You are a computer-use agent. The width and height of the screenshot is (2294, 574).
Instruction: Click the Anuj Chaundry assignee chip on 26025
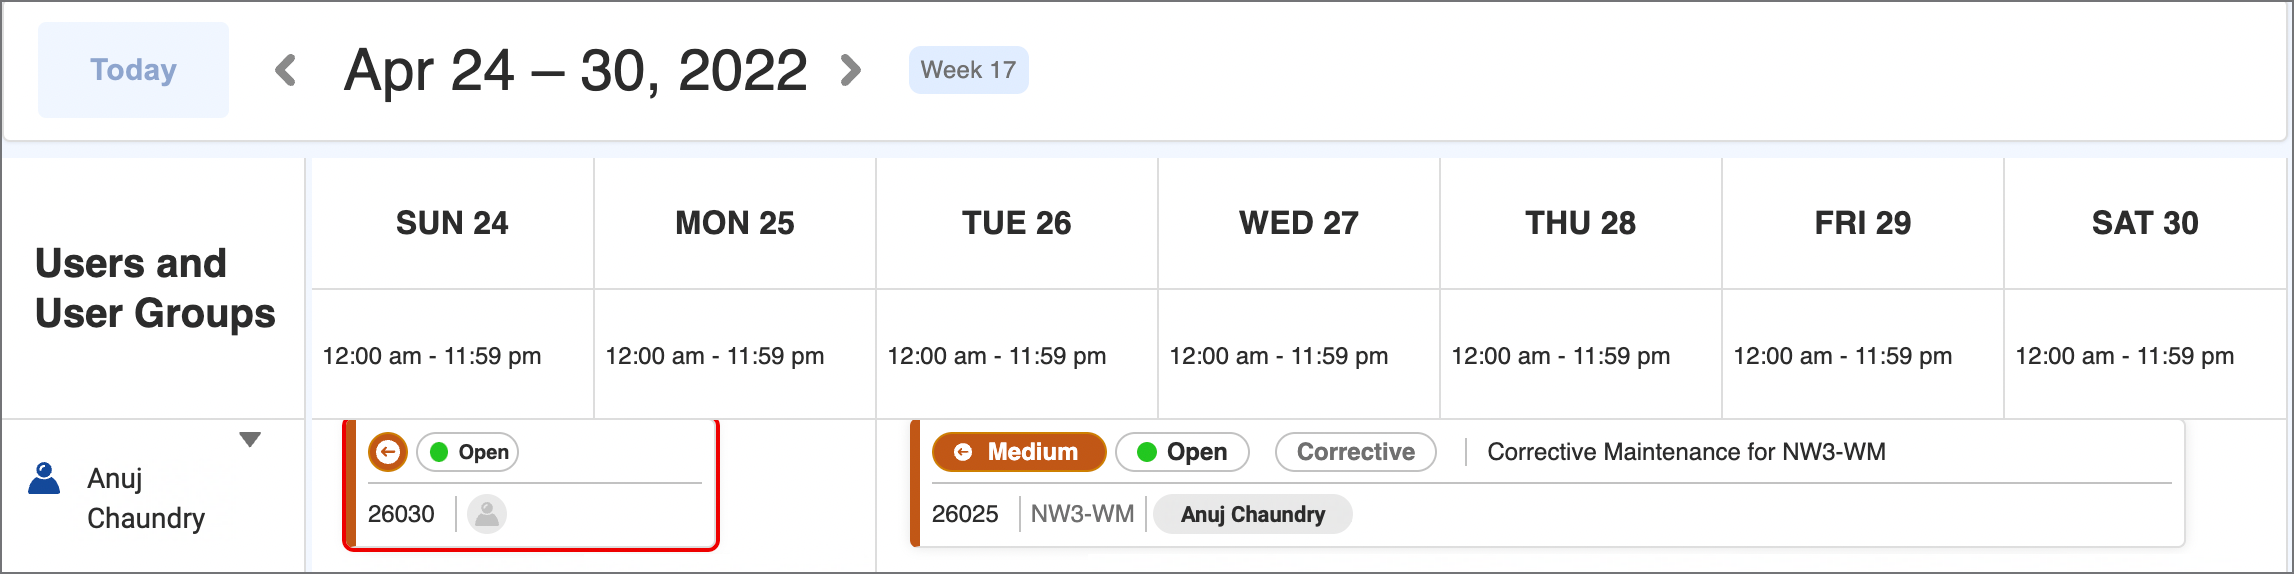click(1253, 514)
